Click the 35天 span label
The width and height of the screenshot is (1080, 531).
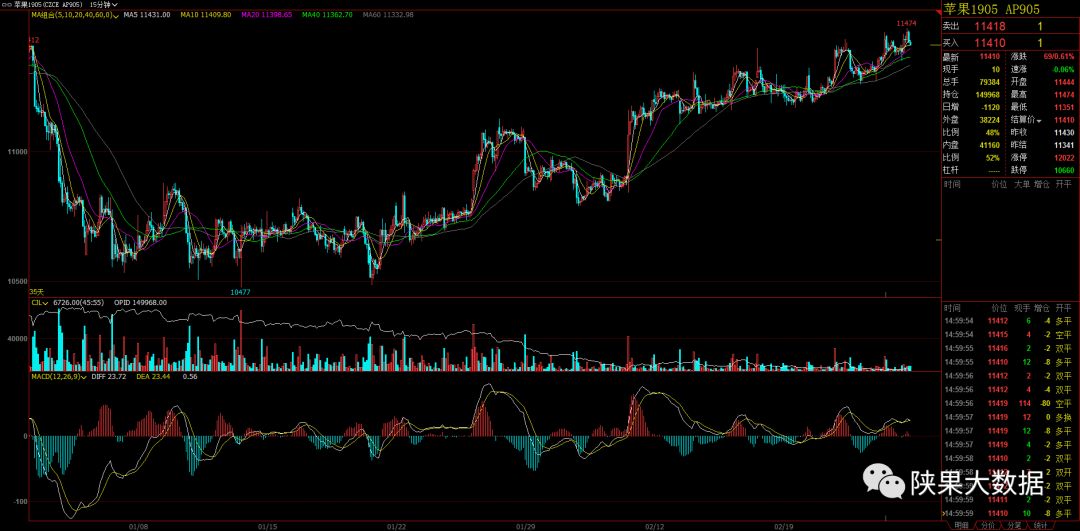37,292
